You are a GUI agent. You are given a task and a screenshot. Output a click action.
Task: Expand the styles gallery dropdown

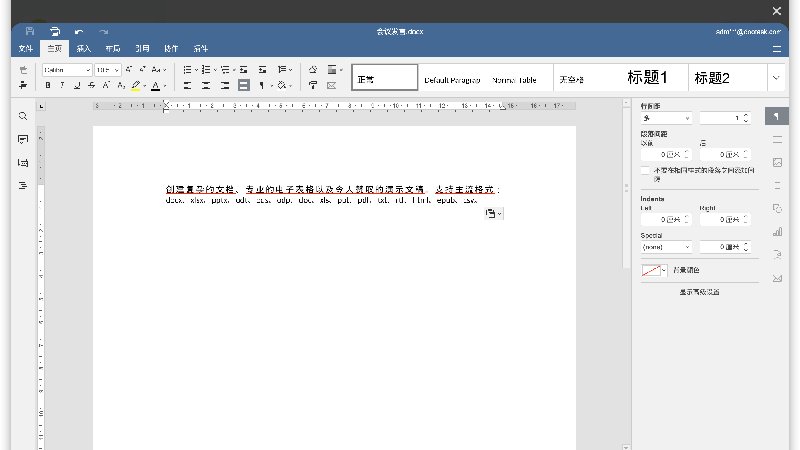[776, 78]
